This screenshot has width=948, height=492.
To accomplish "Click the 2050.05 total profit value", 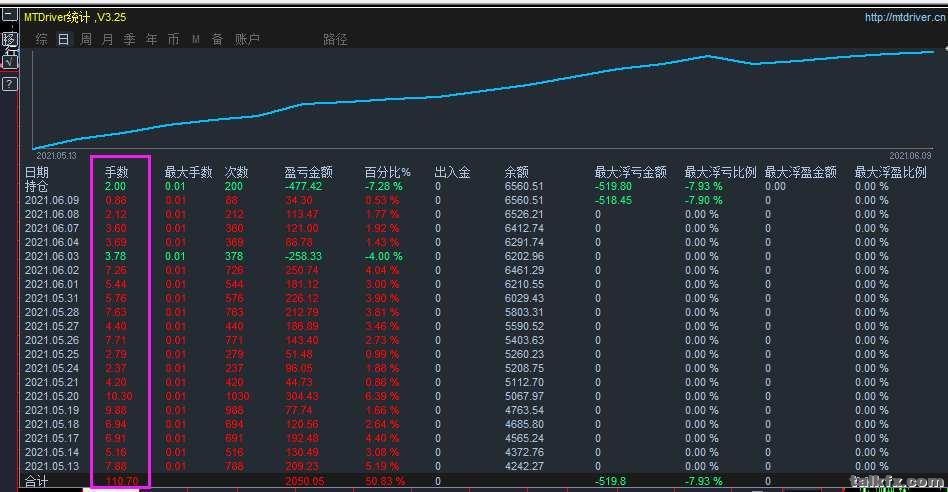I will coord(305,481).
